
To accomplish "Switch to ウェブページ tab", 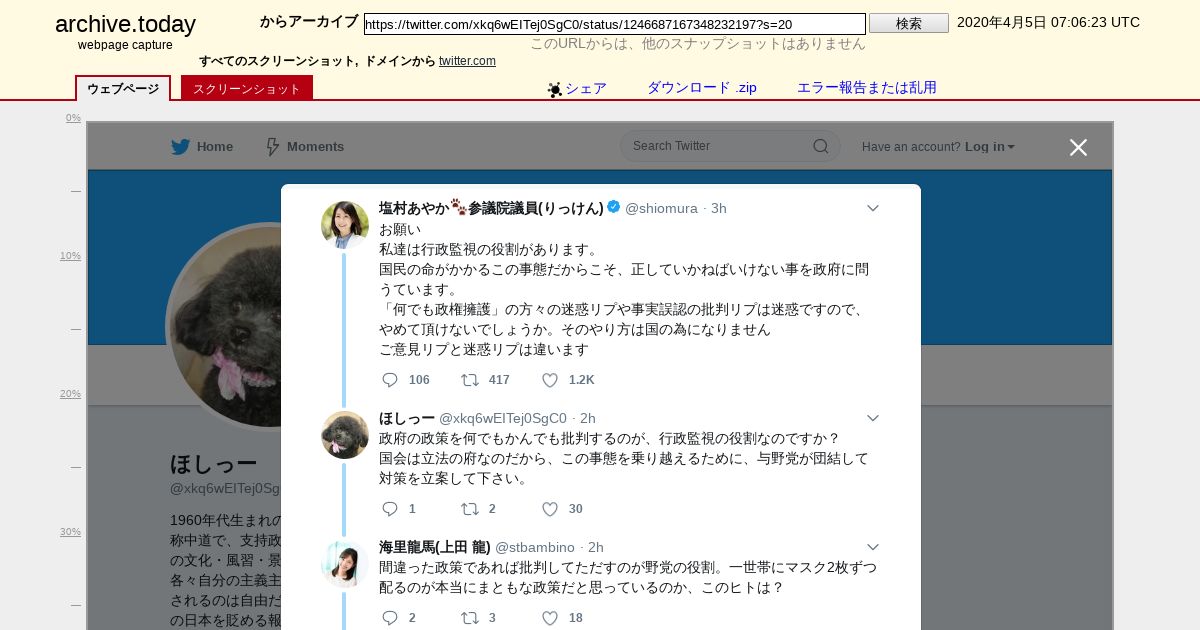I will 123,88.
